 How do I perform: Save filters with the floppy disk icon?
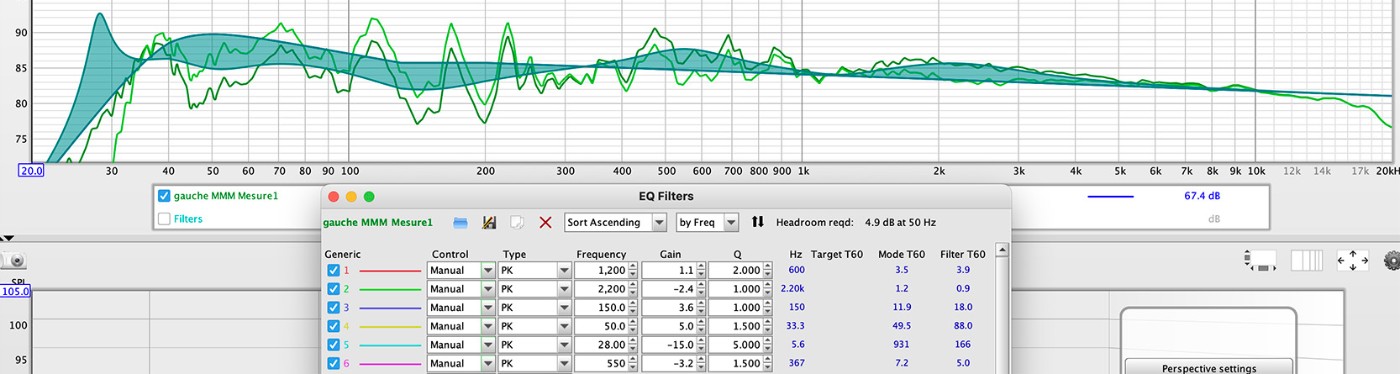click(490, 222)
